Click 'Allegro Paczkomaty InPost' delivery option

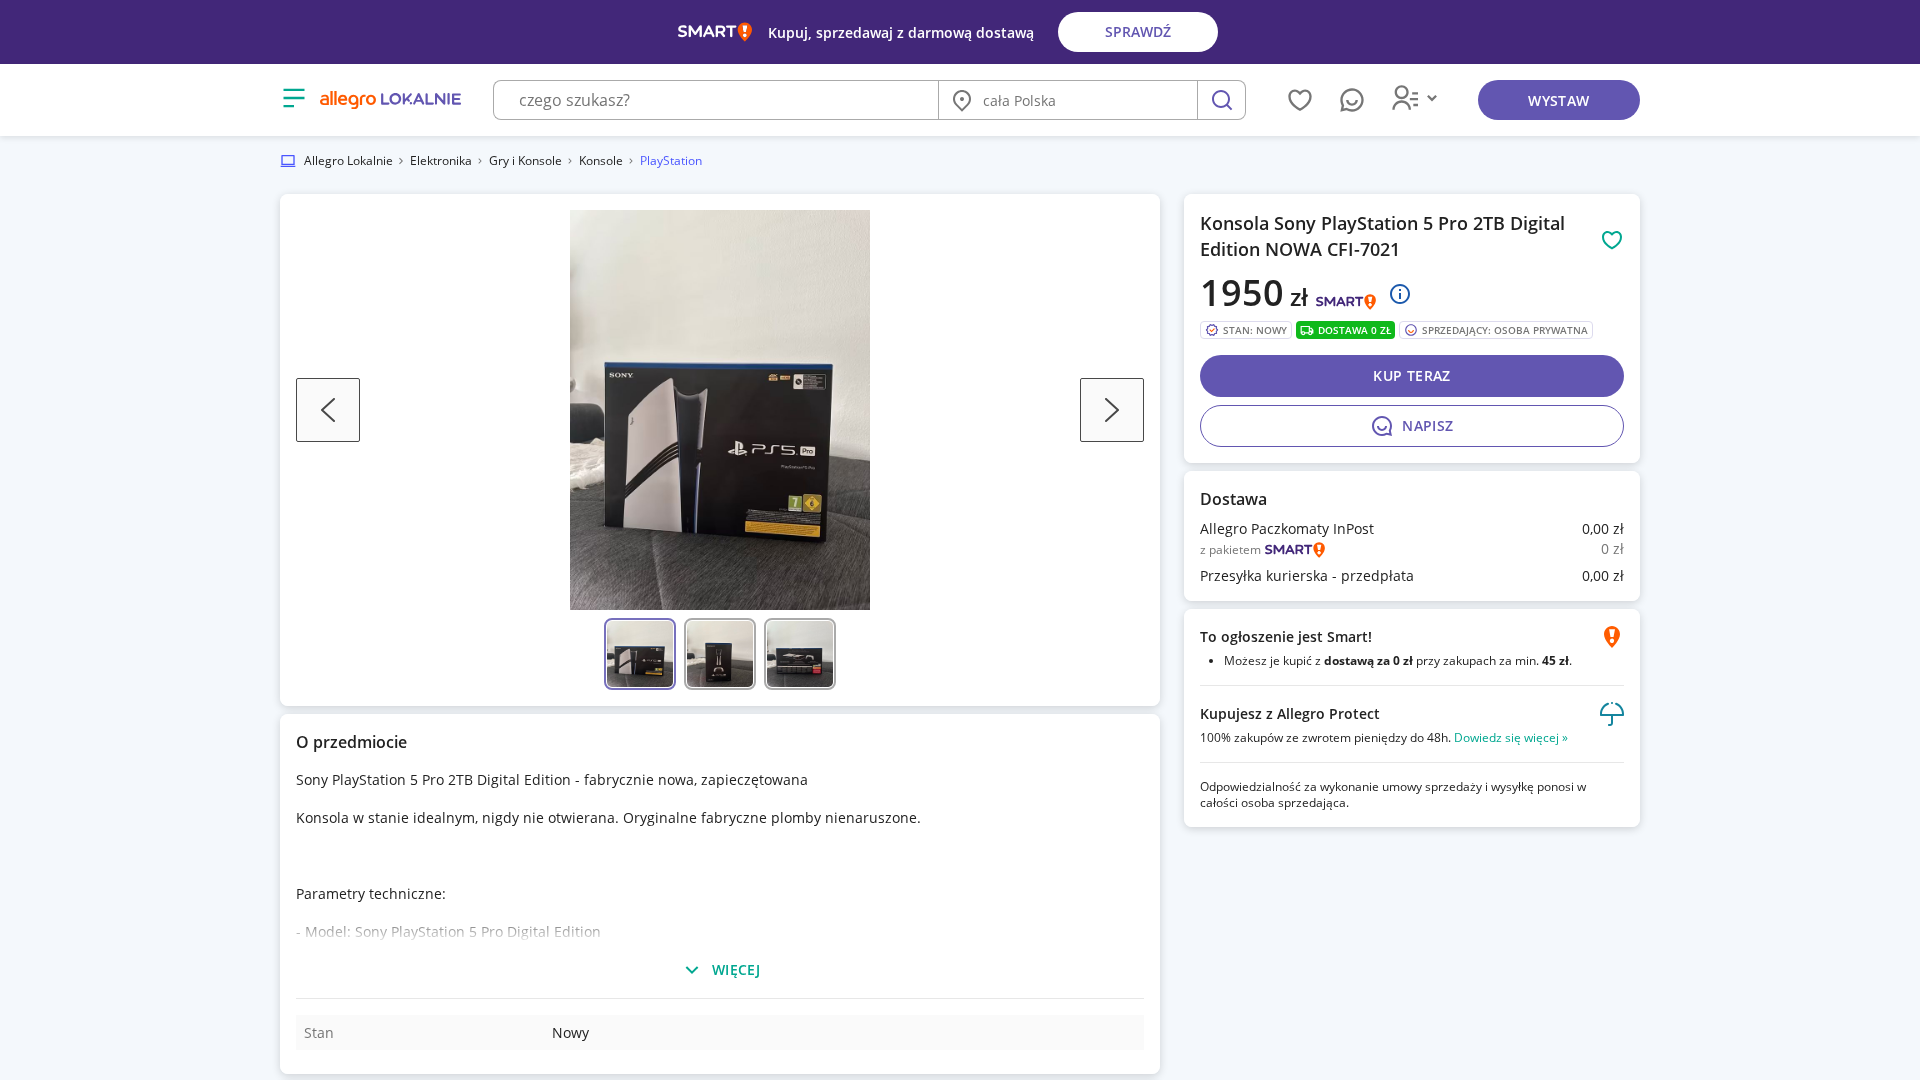point(1286,529)
